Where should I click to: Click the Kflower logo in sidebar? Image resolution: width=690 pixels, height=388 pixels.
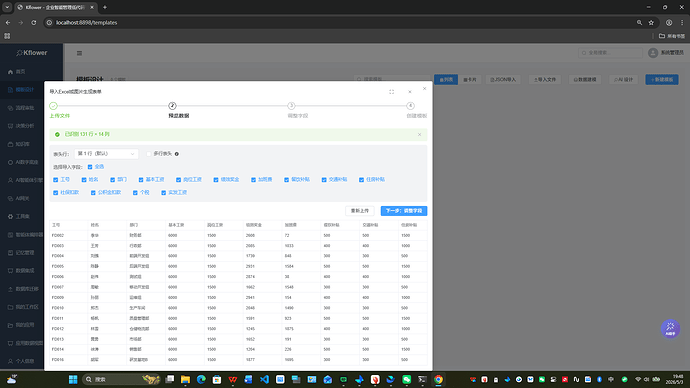31,53
